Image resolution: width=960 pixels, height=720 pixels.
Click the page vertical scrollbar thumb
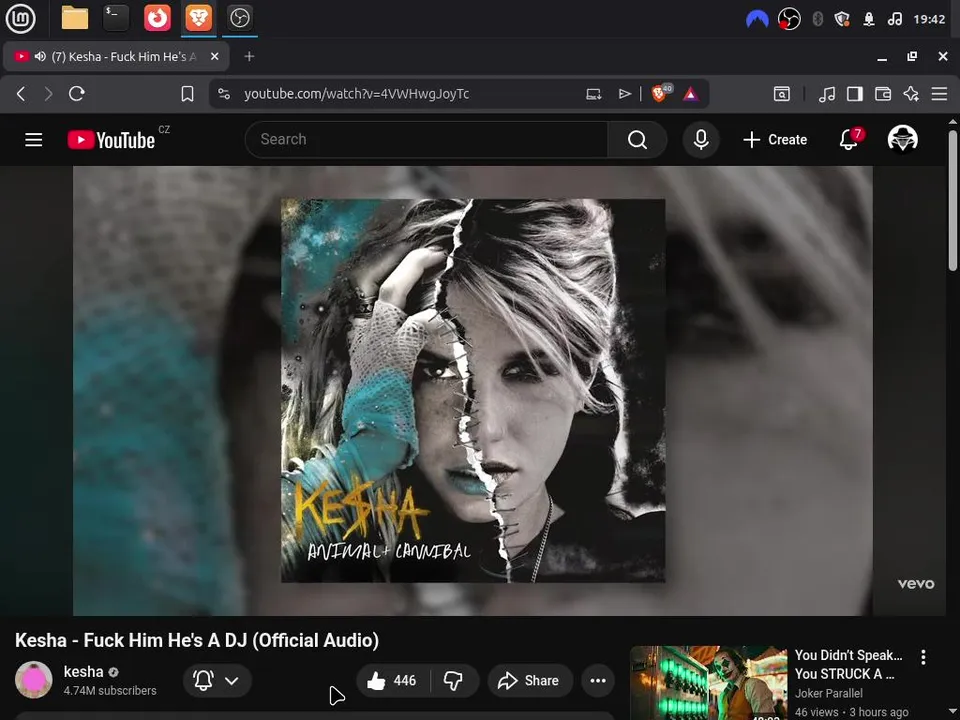953,200
